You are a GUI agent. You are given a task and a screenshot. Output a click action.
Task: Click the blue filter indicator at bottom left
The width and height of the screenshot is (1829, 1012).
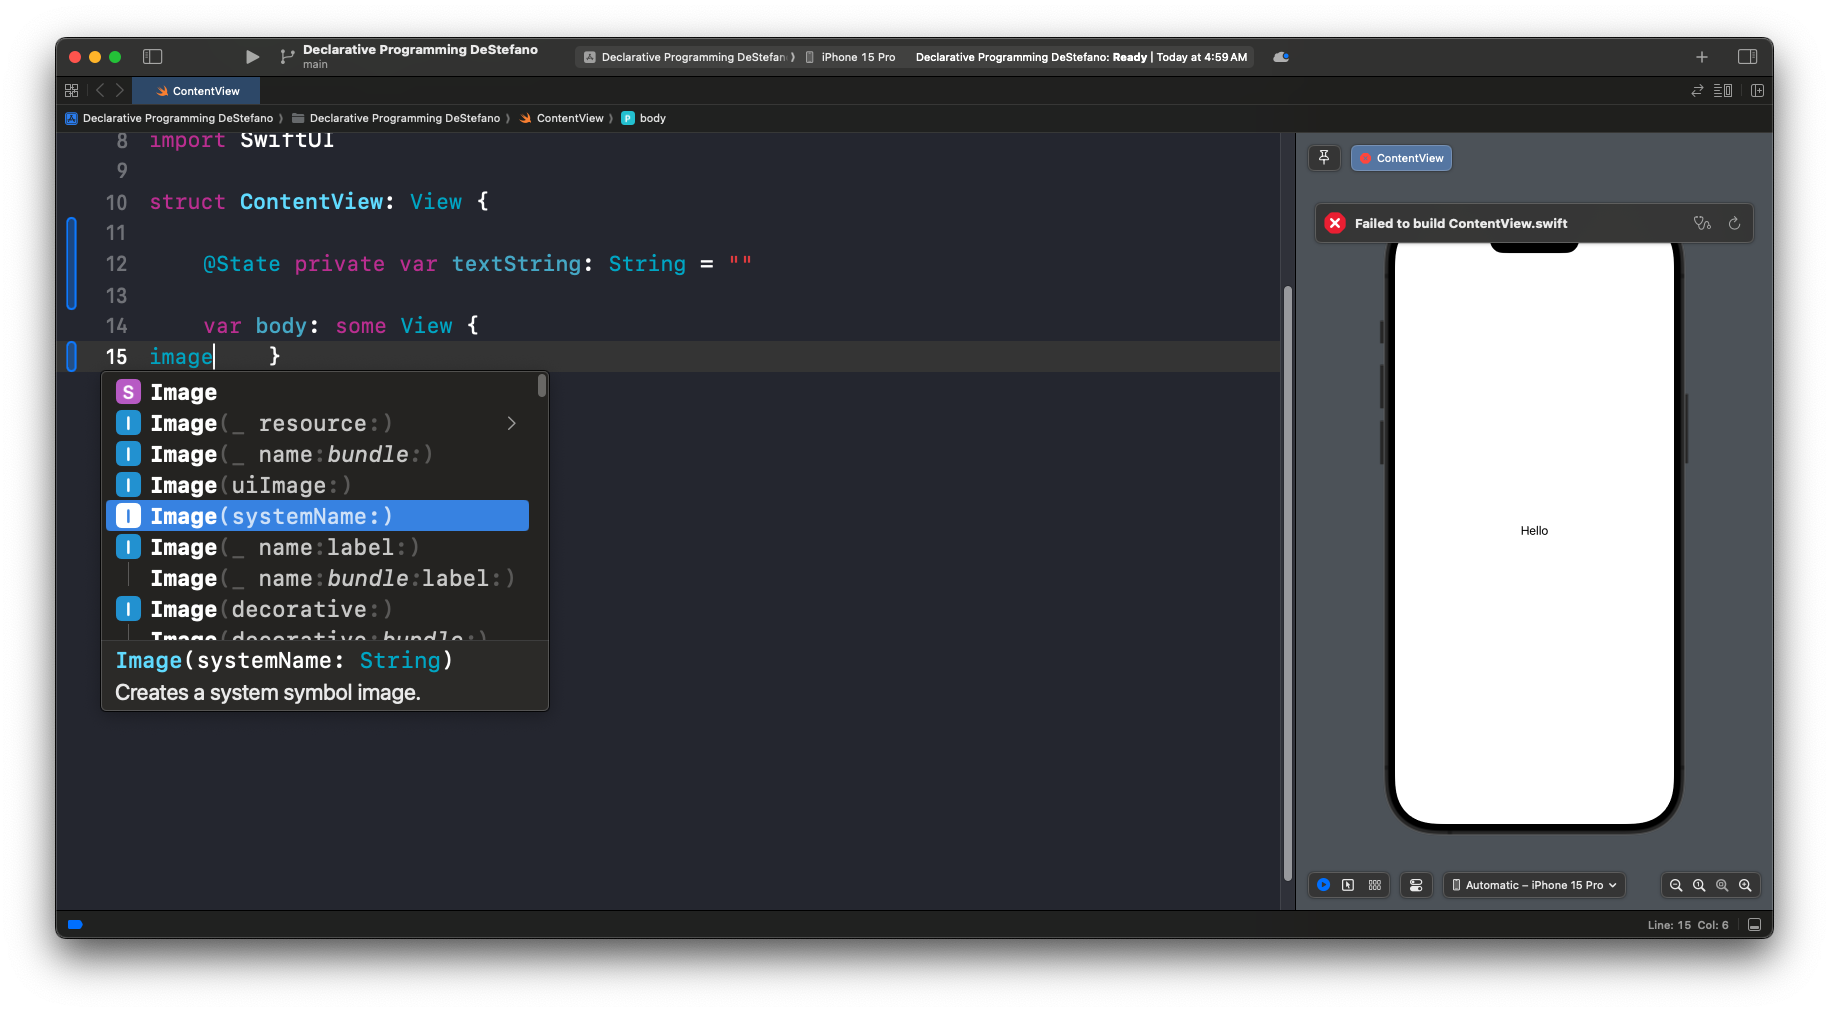[x=75, y=925]
